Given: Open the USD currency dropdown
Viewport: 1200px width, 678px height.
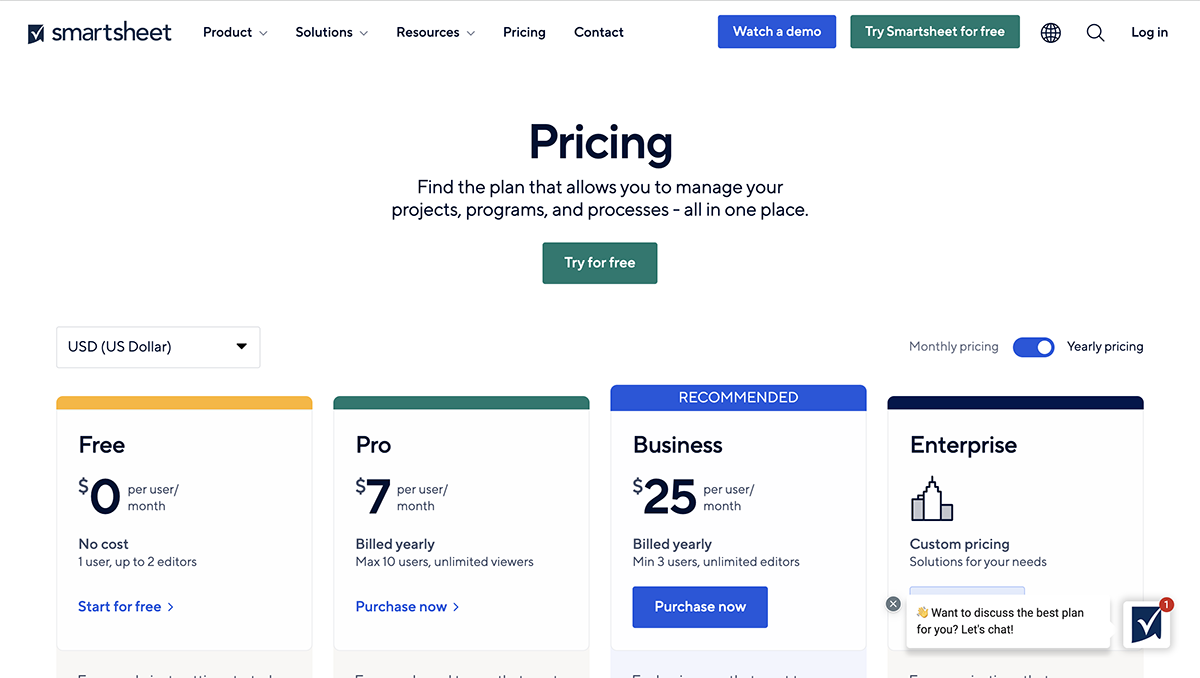Looking at the screenshot, I should pos(158,347).
